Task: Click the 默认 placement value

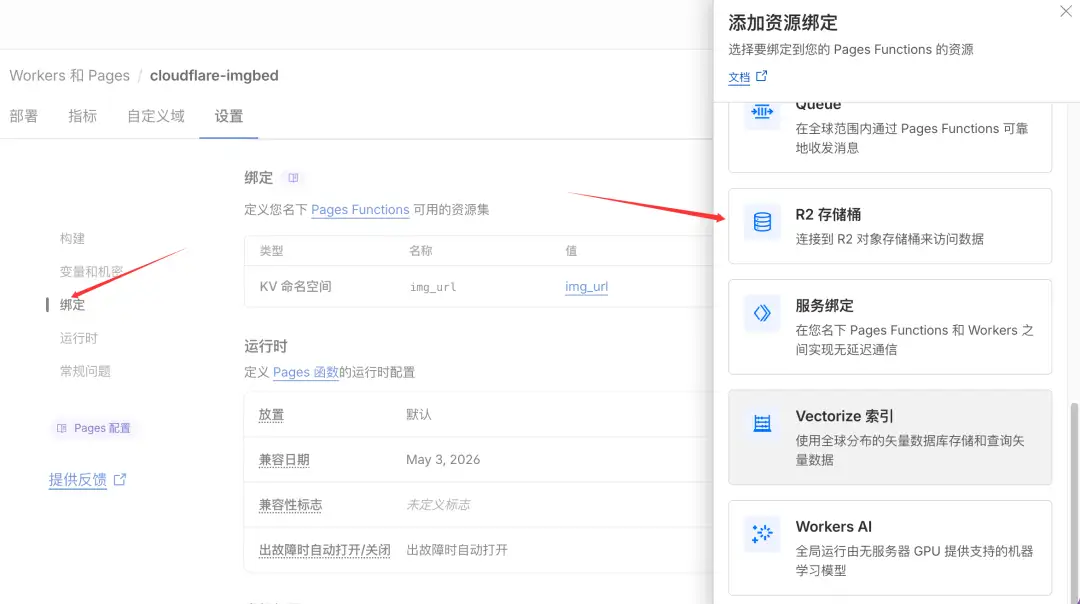Action: click(x=419, y=415)
